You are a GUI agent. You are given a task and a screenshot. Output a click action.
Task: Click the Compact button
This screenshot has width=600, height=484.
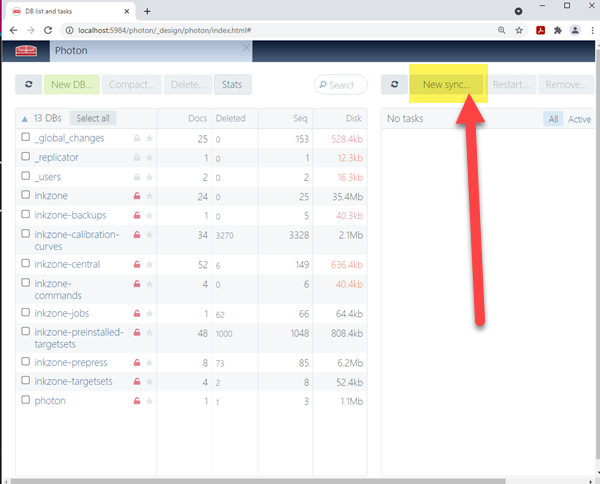(132, 84)
